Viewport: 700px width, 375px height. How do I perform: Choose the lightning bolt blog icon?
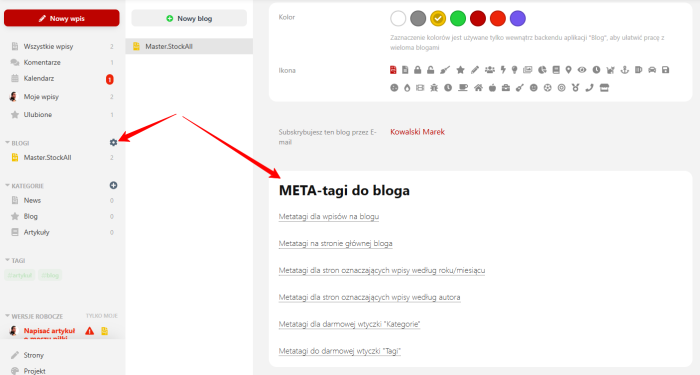click(x=503, y=70)
